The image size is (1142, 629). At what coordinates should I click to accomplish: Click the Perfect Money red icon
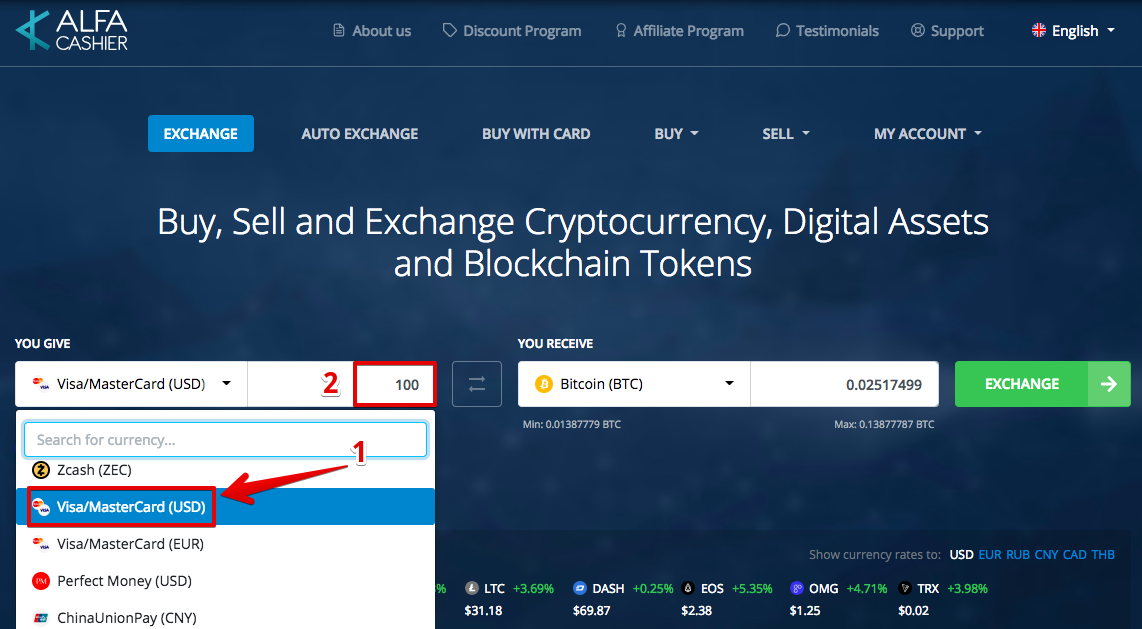point(42,581)
